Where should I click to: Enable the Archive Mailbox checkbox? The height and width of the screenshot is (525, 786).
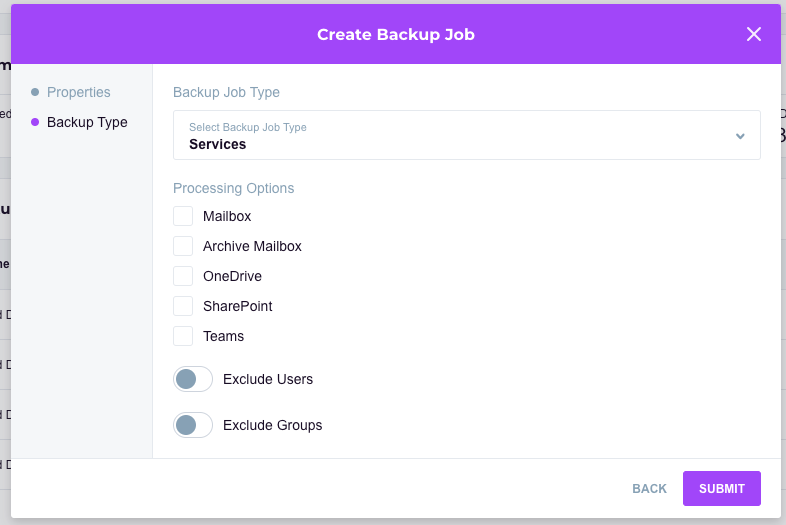[183, 246]
